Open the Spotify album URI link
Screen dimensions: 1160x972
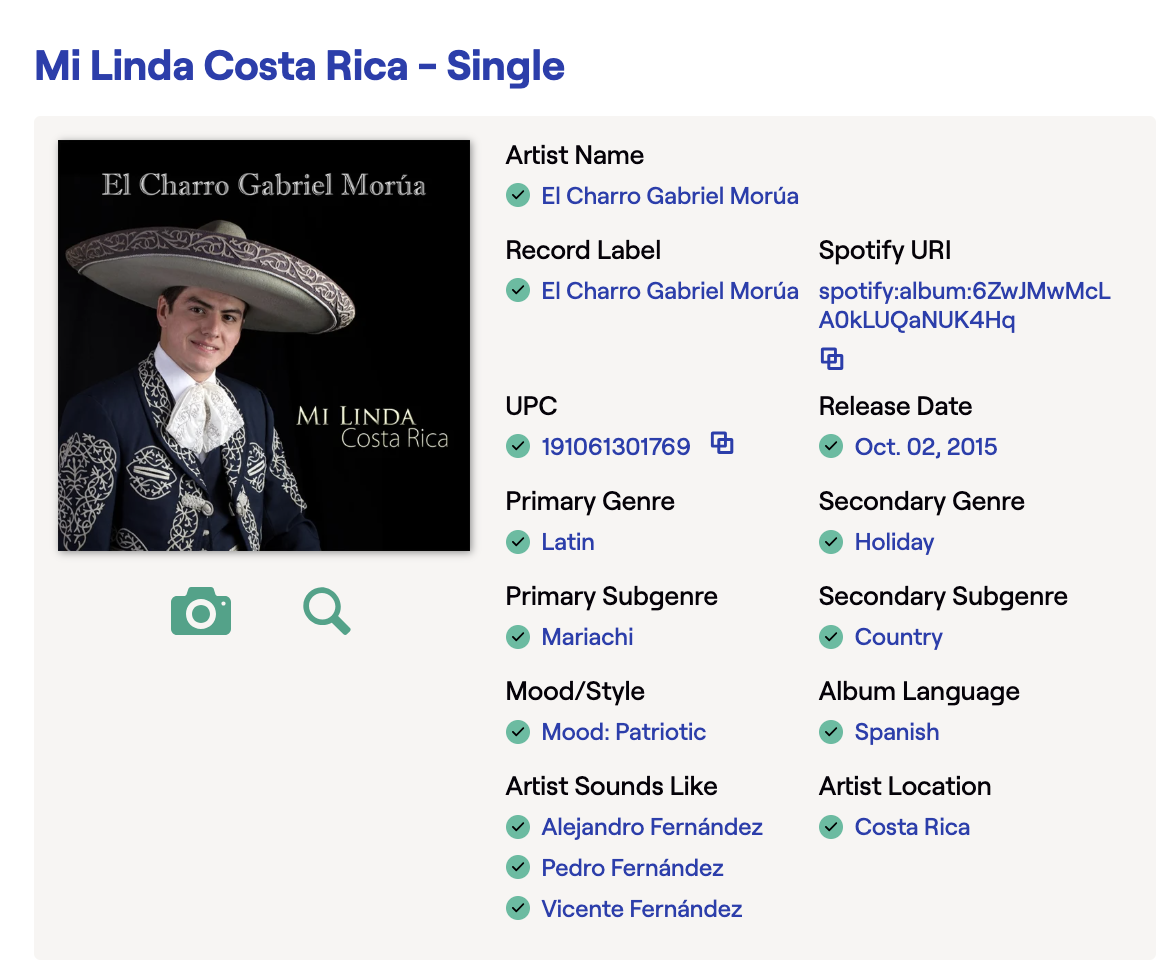pos(964,306)
